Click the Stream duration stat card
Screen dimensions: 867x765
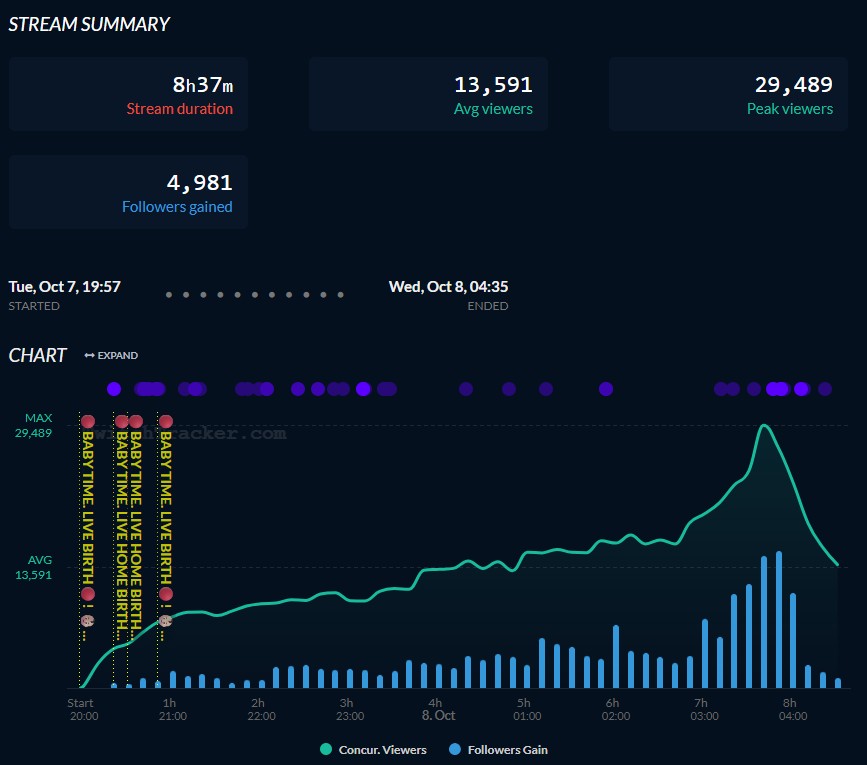click(x=128, y=94)
